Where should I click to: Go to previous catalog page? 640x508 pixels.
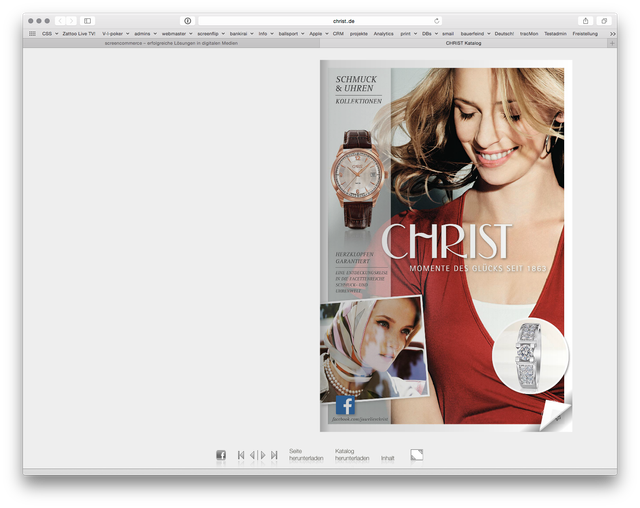tap(252, 455)
